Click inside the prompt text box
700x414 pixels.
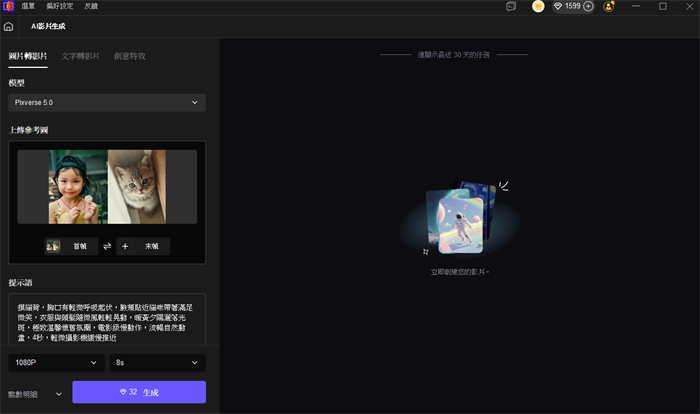tap(106, 317)
